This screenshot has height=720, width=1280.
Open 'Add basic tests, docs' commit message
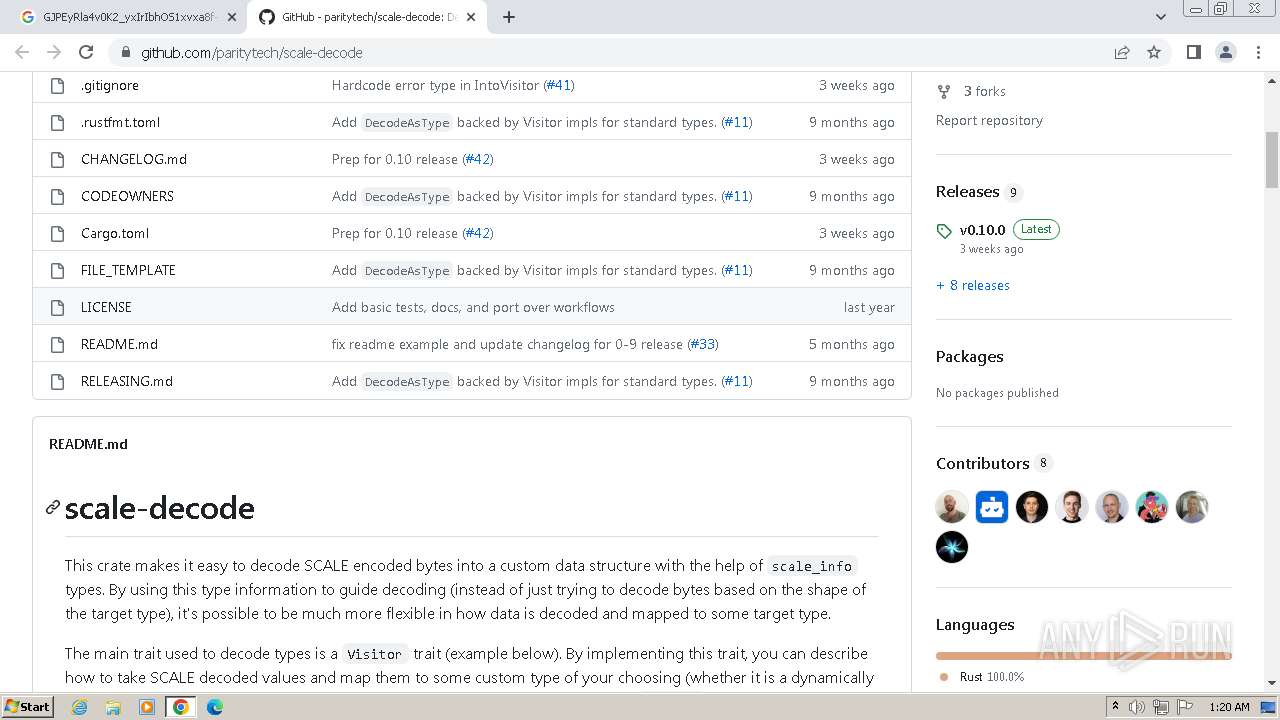pos(473,307)
